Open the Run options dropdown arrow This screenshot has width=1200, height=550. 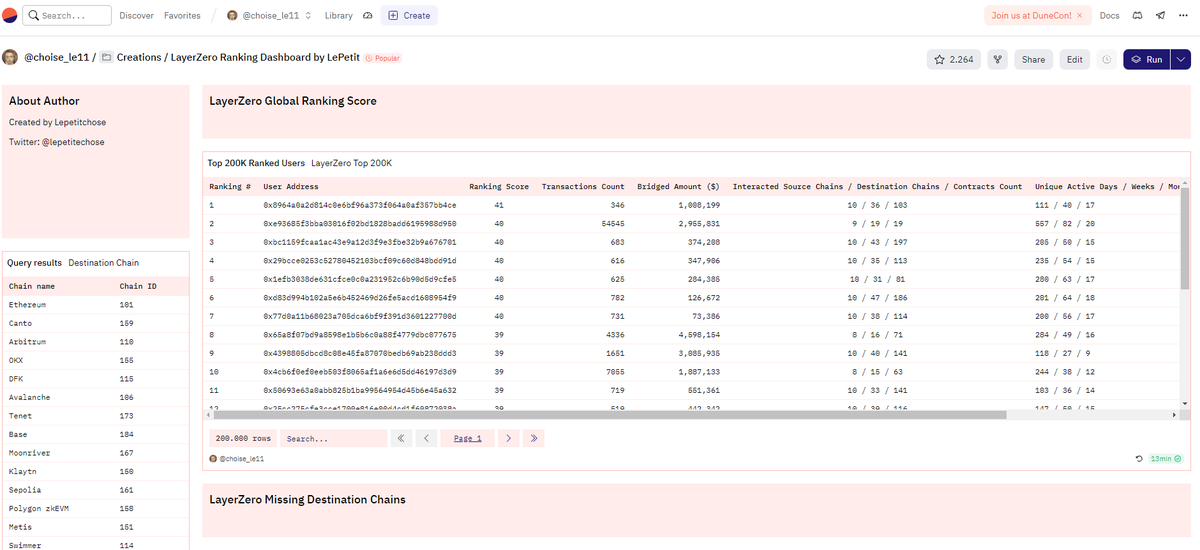click(1181, 60)
